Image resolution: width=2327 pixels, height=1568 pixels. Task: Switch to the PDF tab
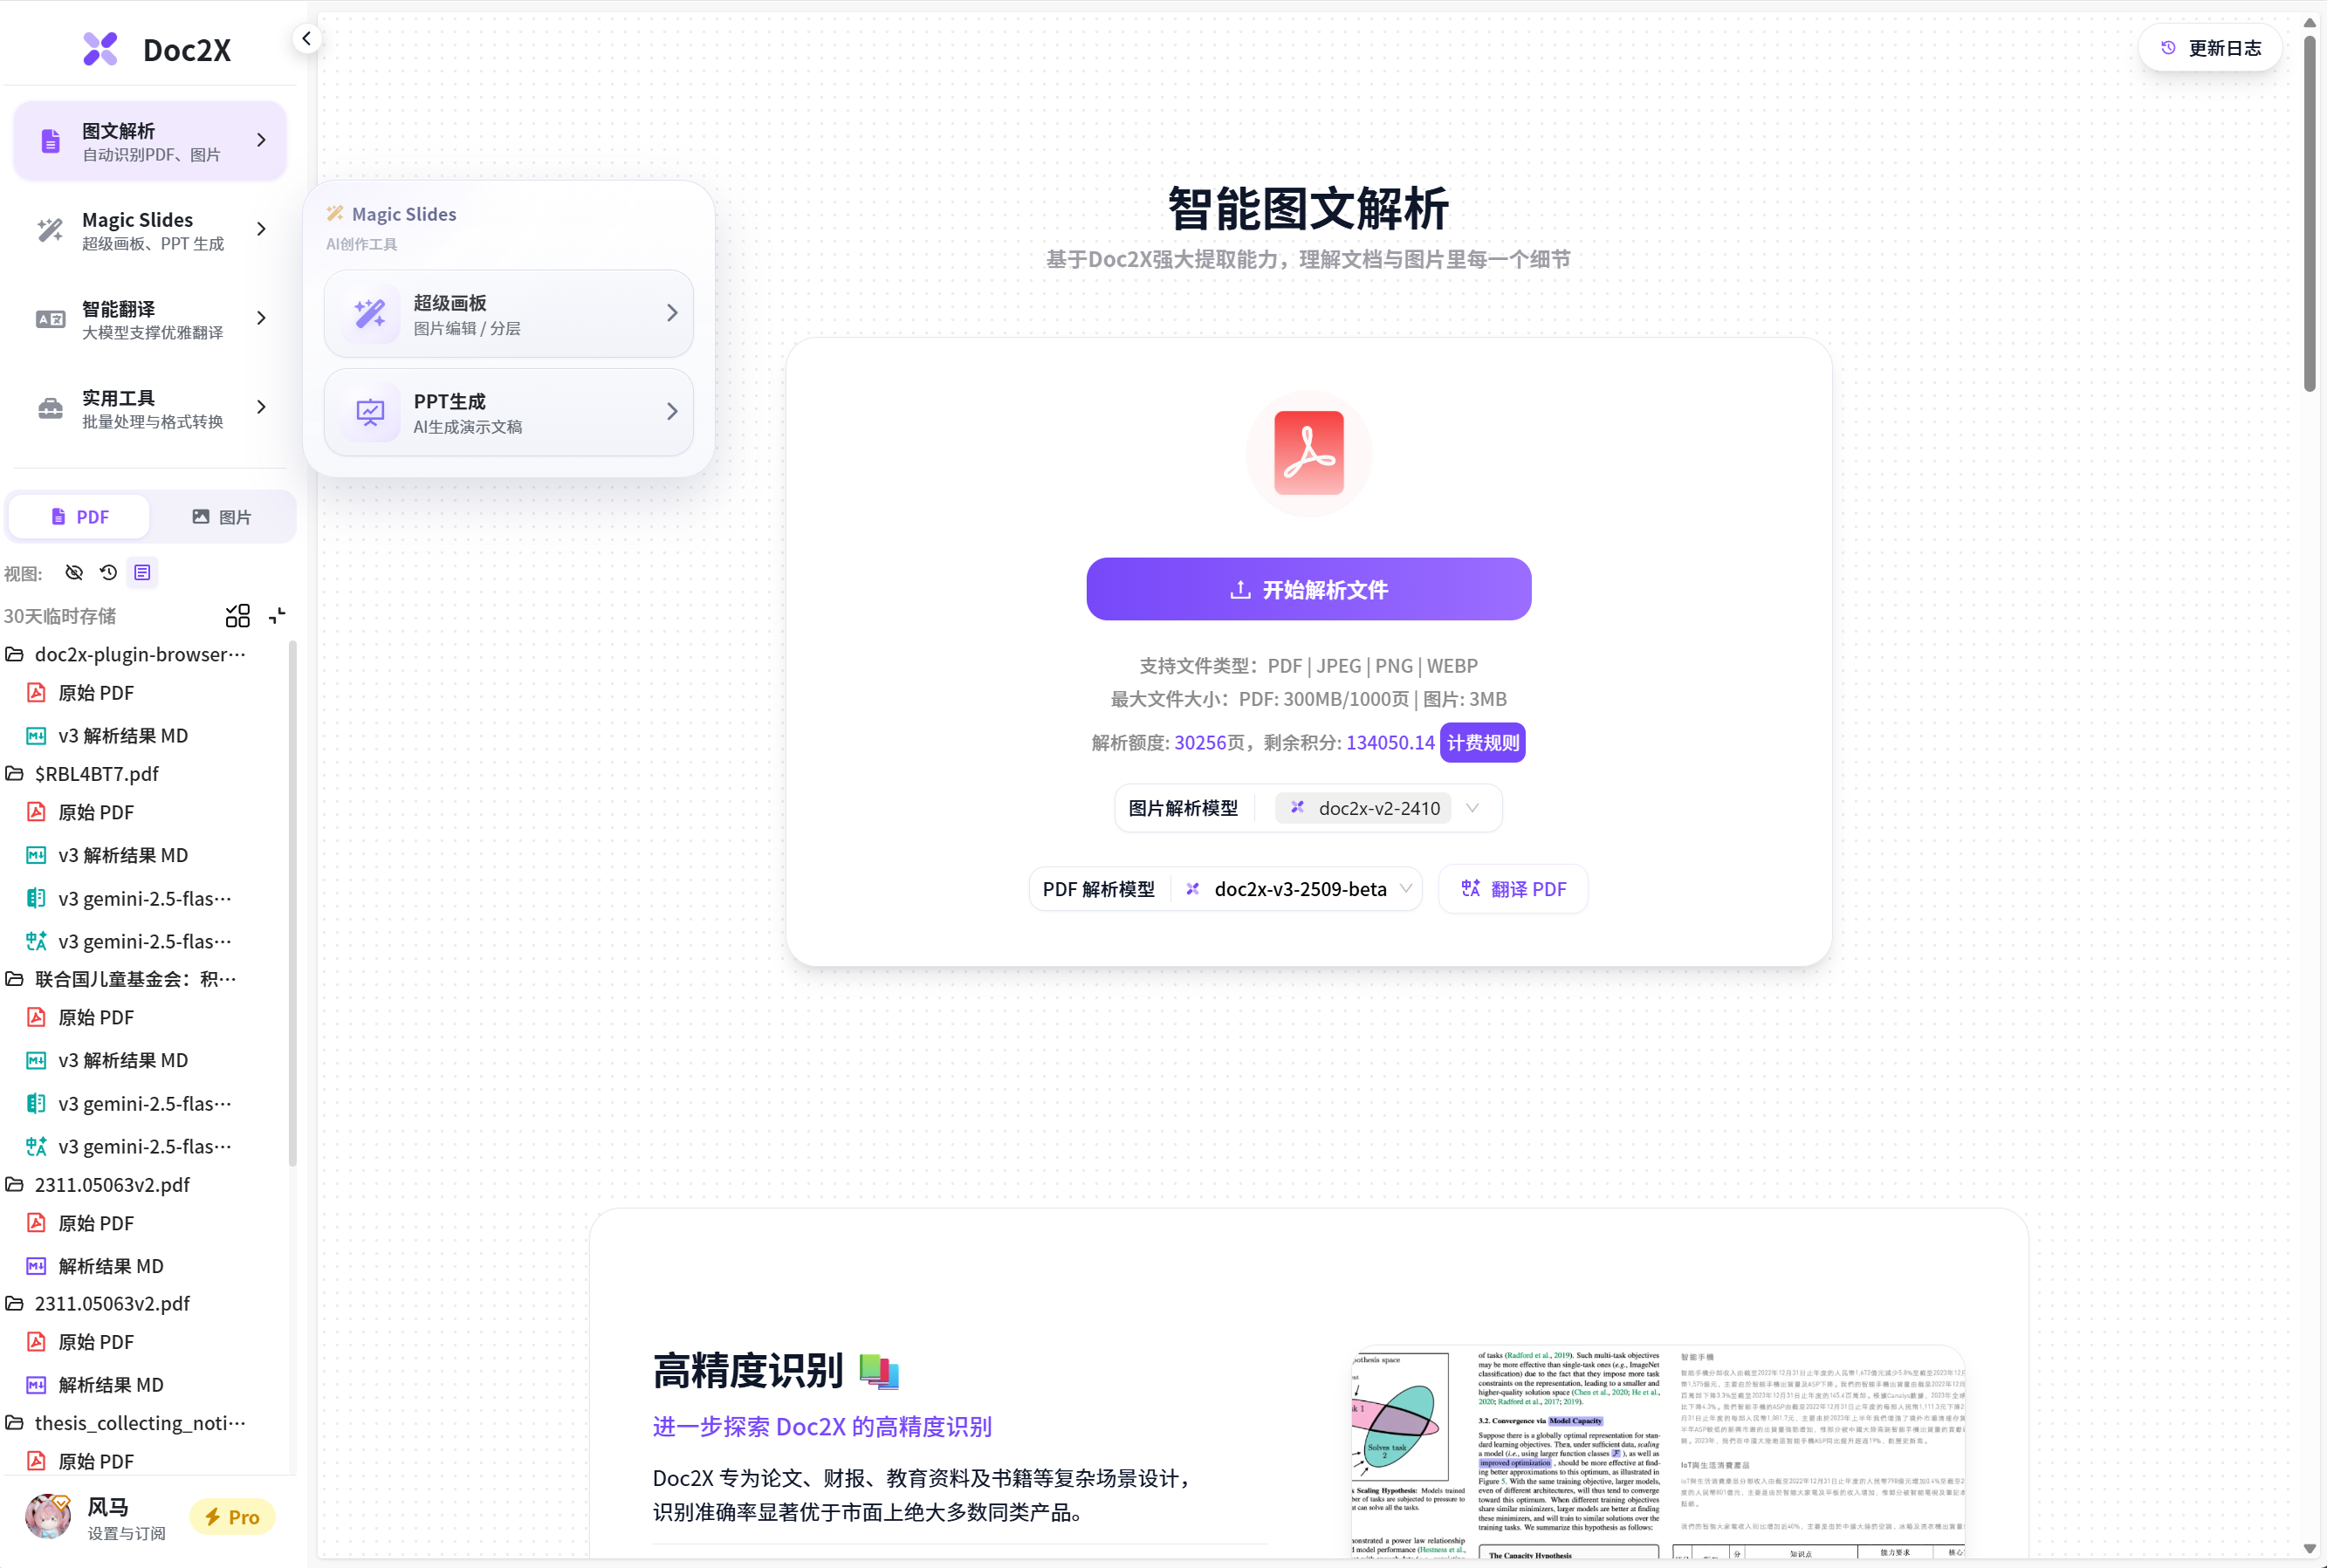click(x=78, y=516)
